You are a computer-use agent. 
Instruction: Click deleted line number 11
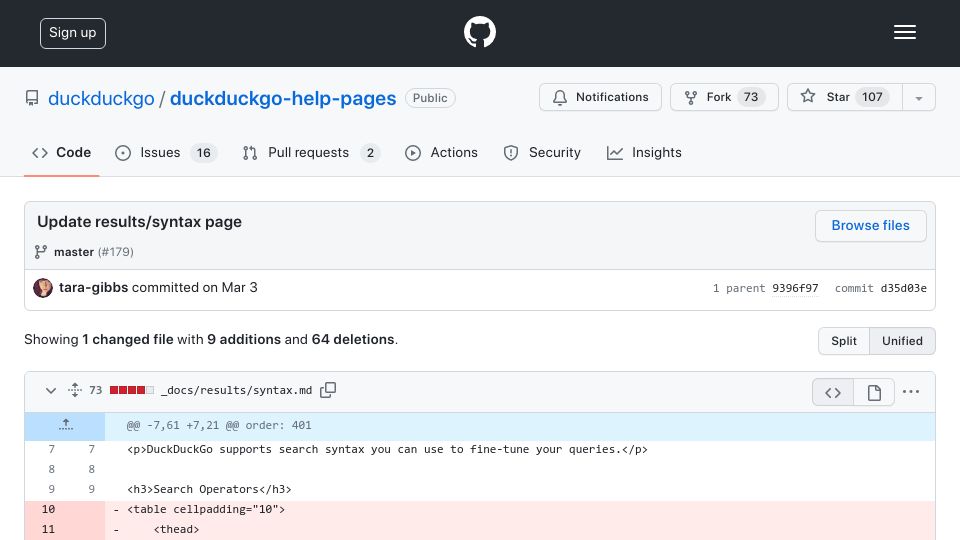pos(48,530)
